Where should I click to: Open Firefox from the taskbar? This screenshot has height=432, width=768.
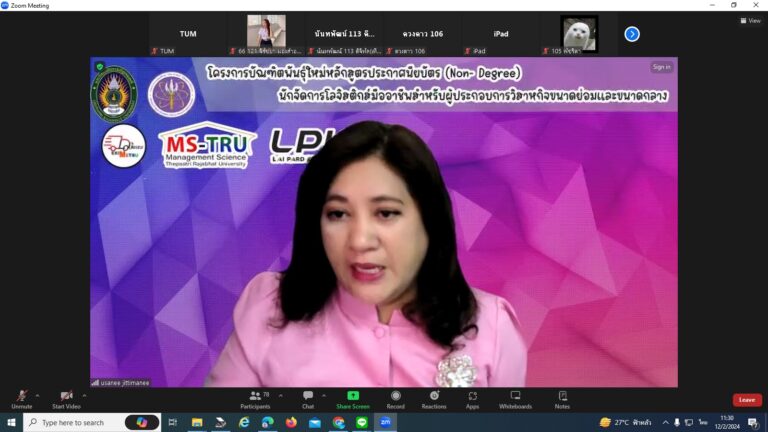291,422
